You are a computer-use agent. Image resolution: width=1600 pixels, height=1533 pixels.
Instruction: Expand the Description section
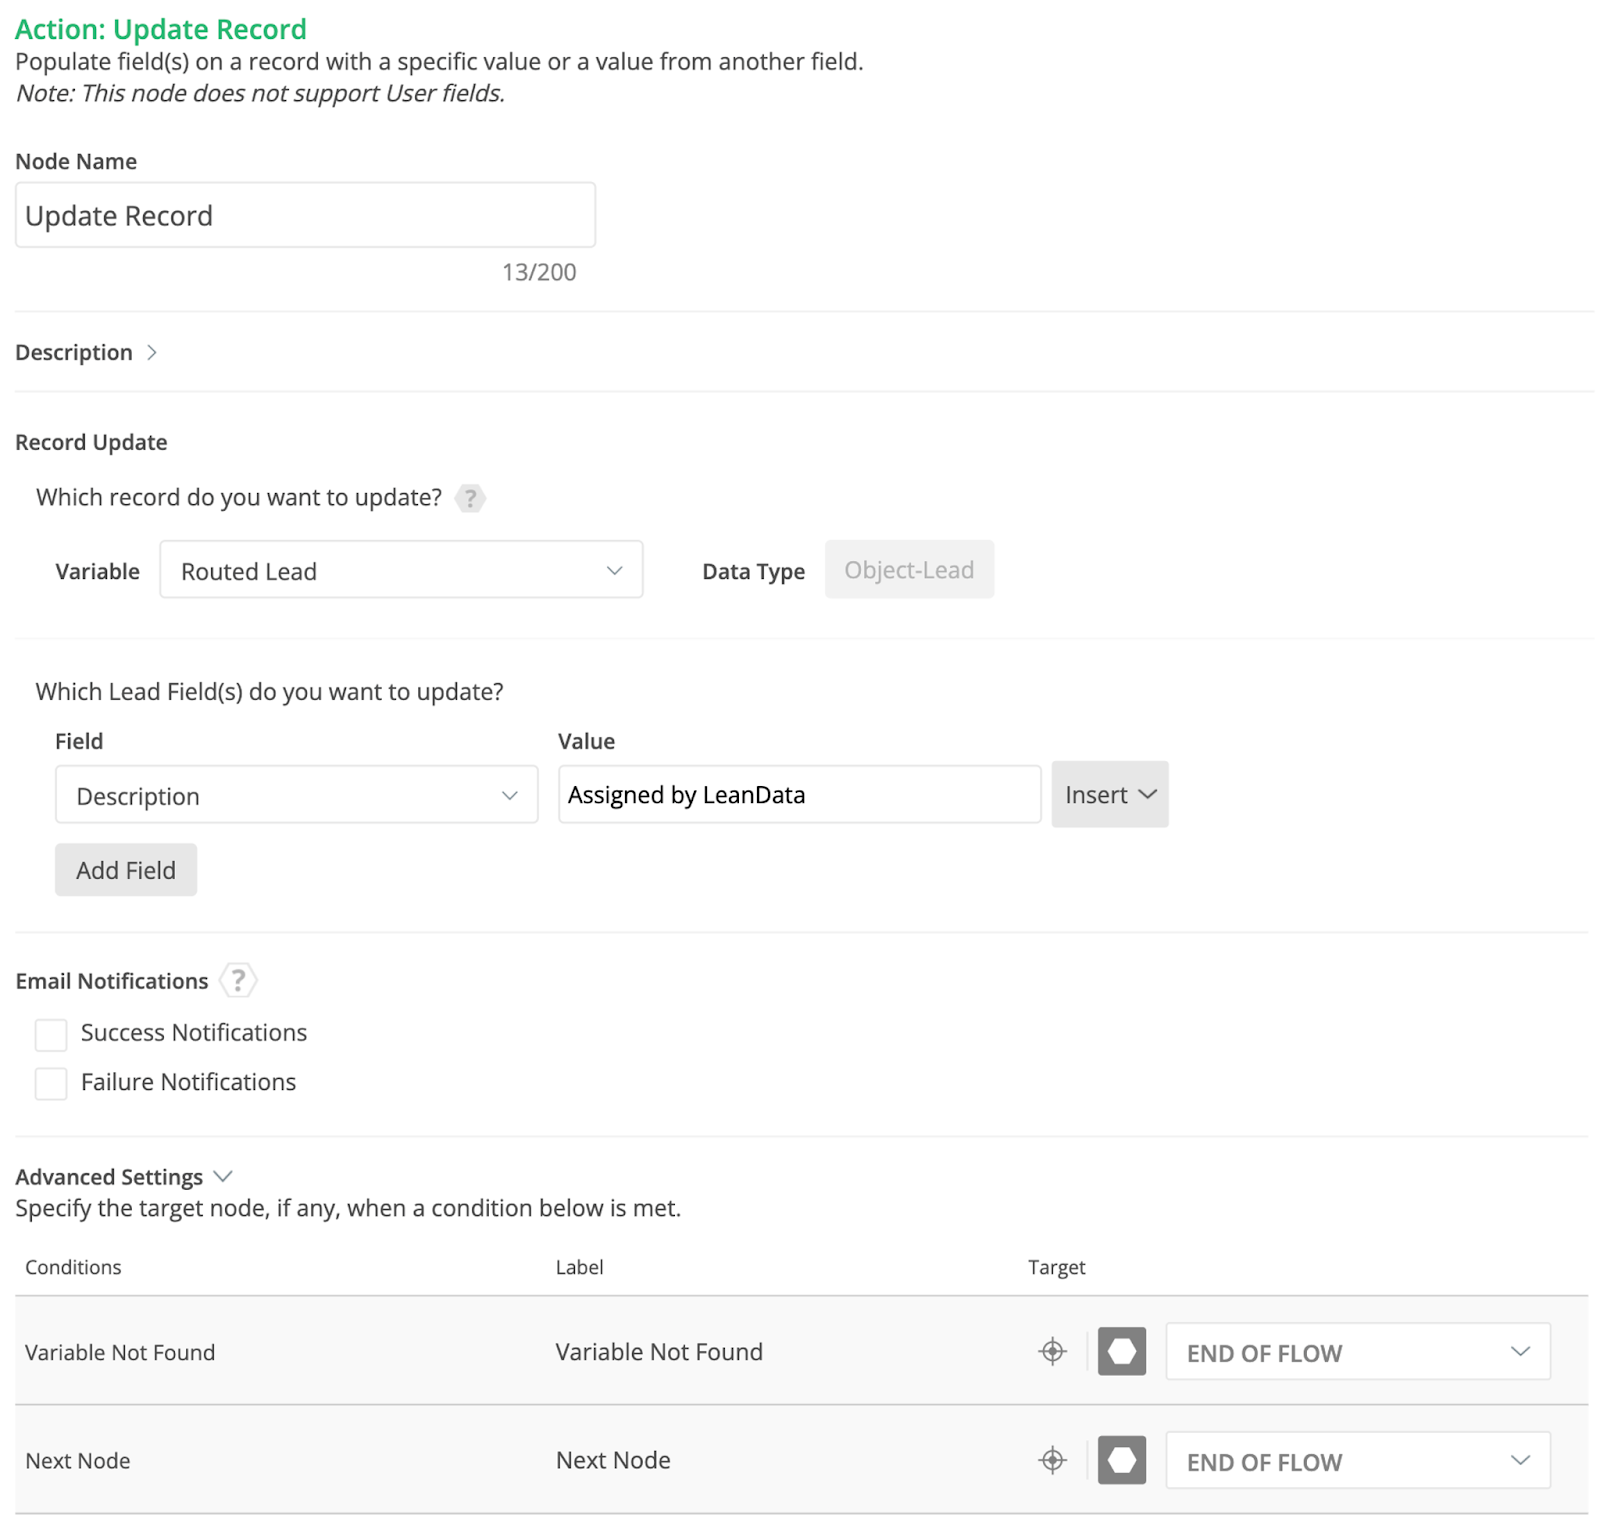tap(87, 353)
